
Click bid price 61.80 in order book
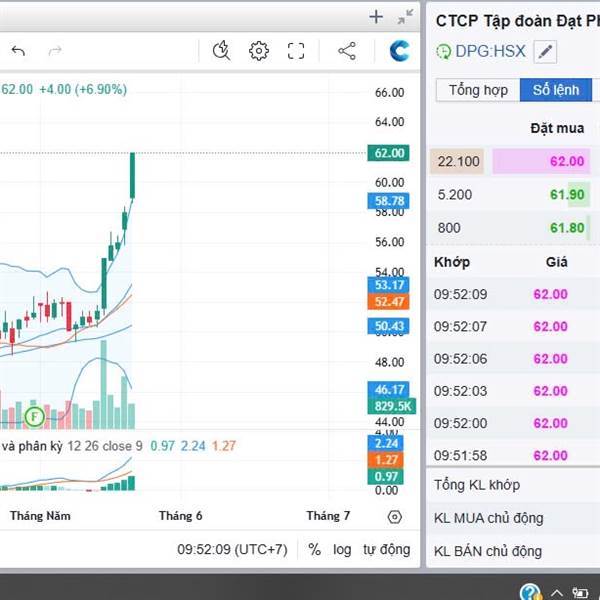(x=567, y=228)
